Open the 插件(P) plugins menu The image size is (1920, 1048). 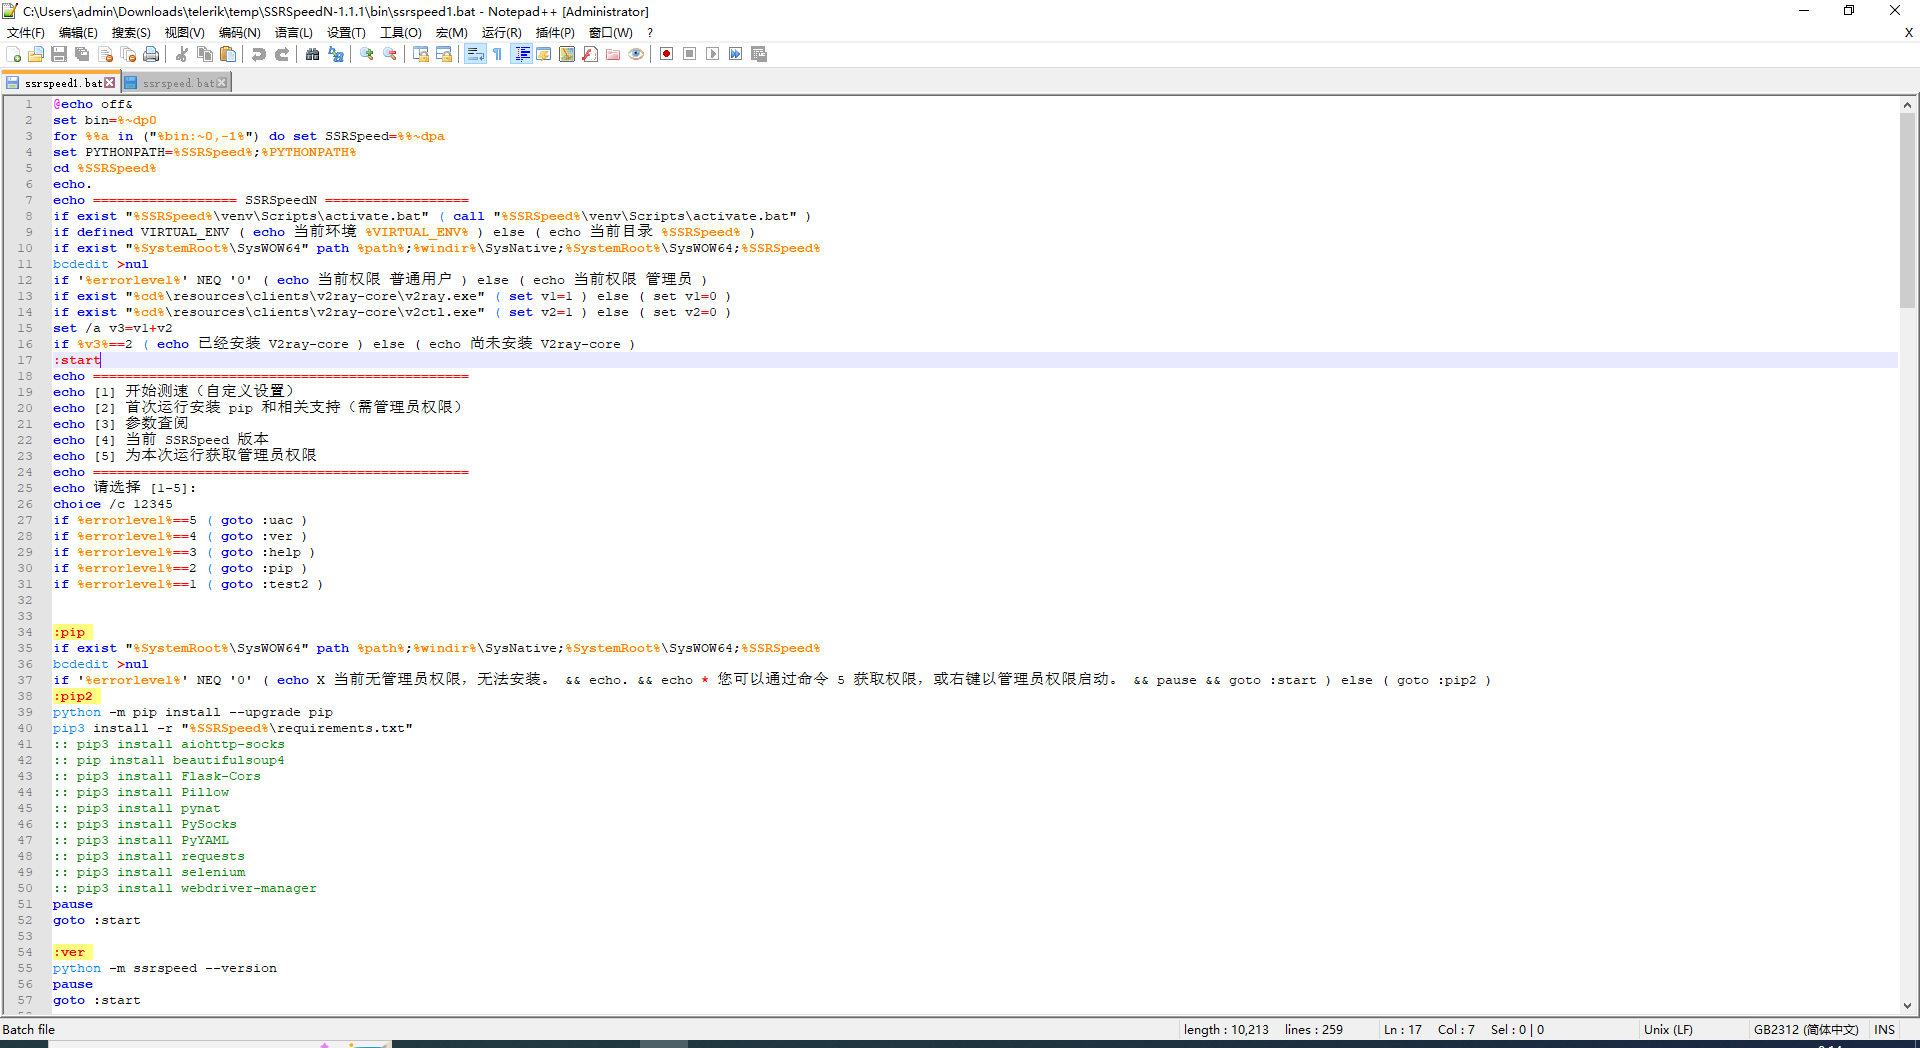click(x=554, y=32)
